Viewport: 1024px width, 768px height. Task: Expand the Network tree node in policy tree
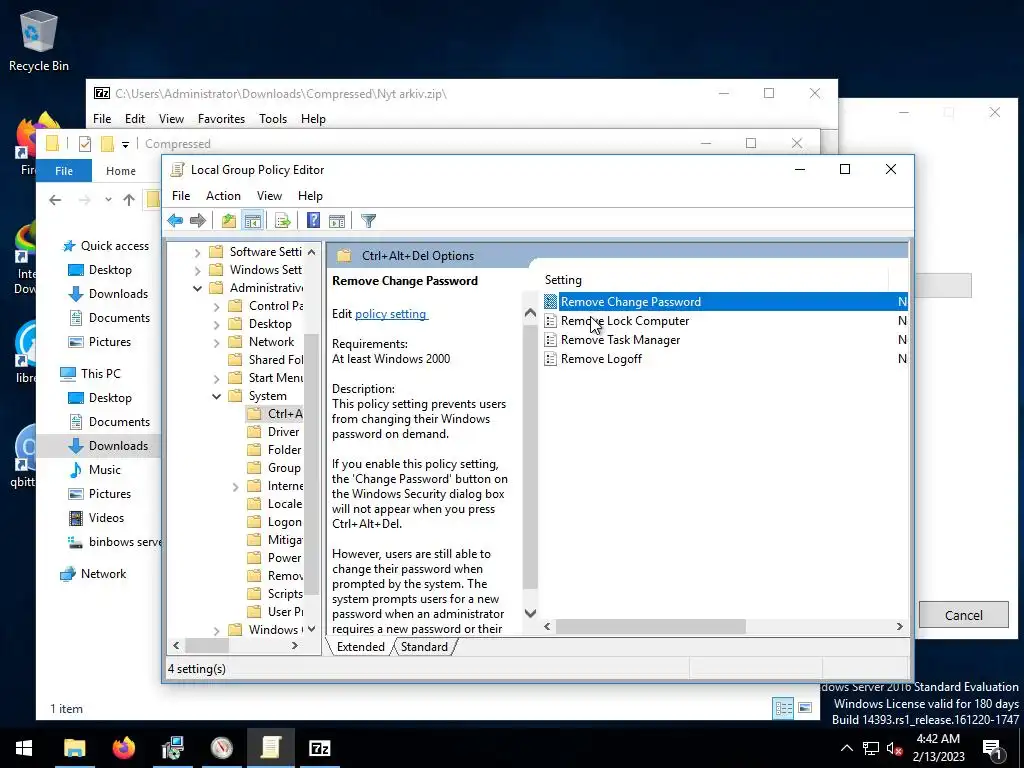coord(216,342)
